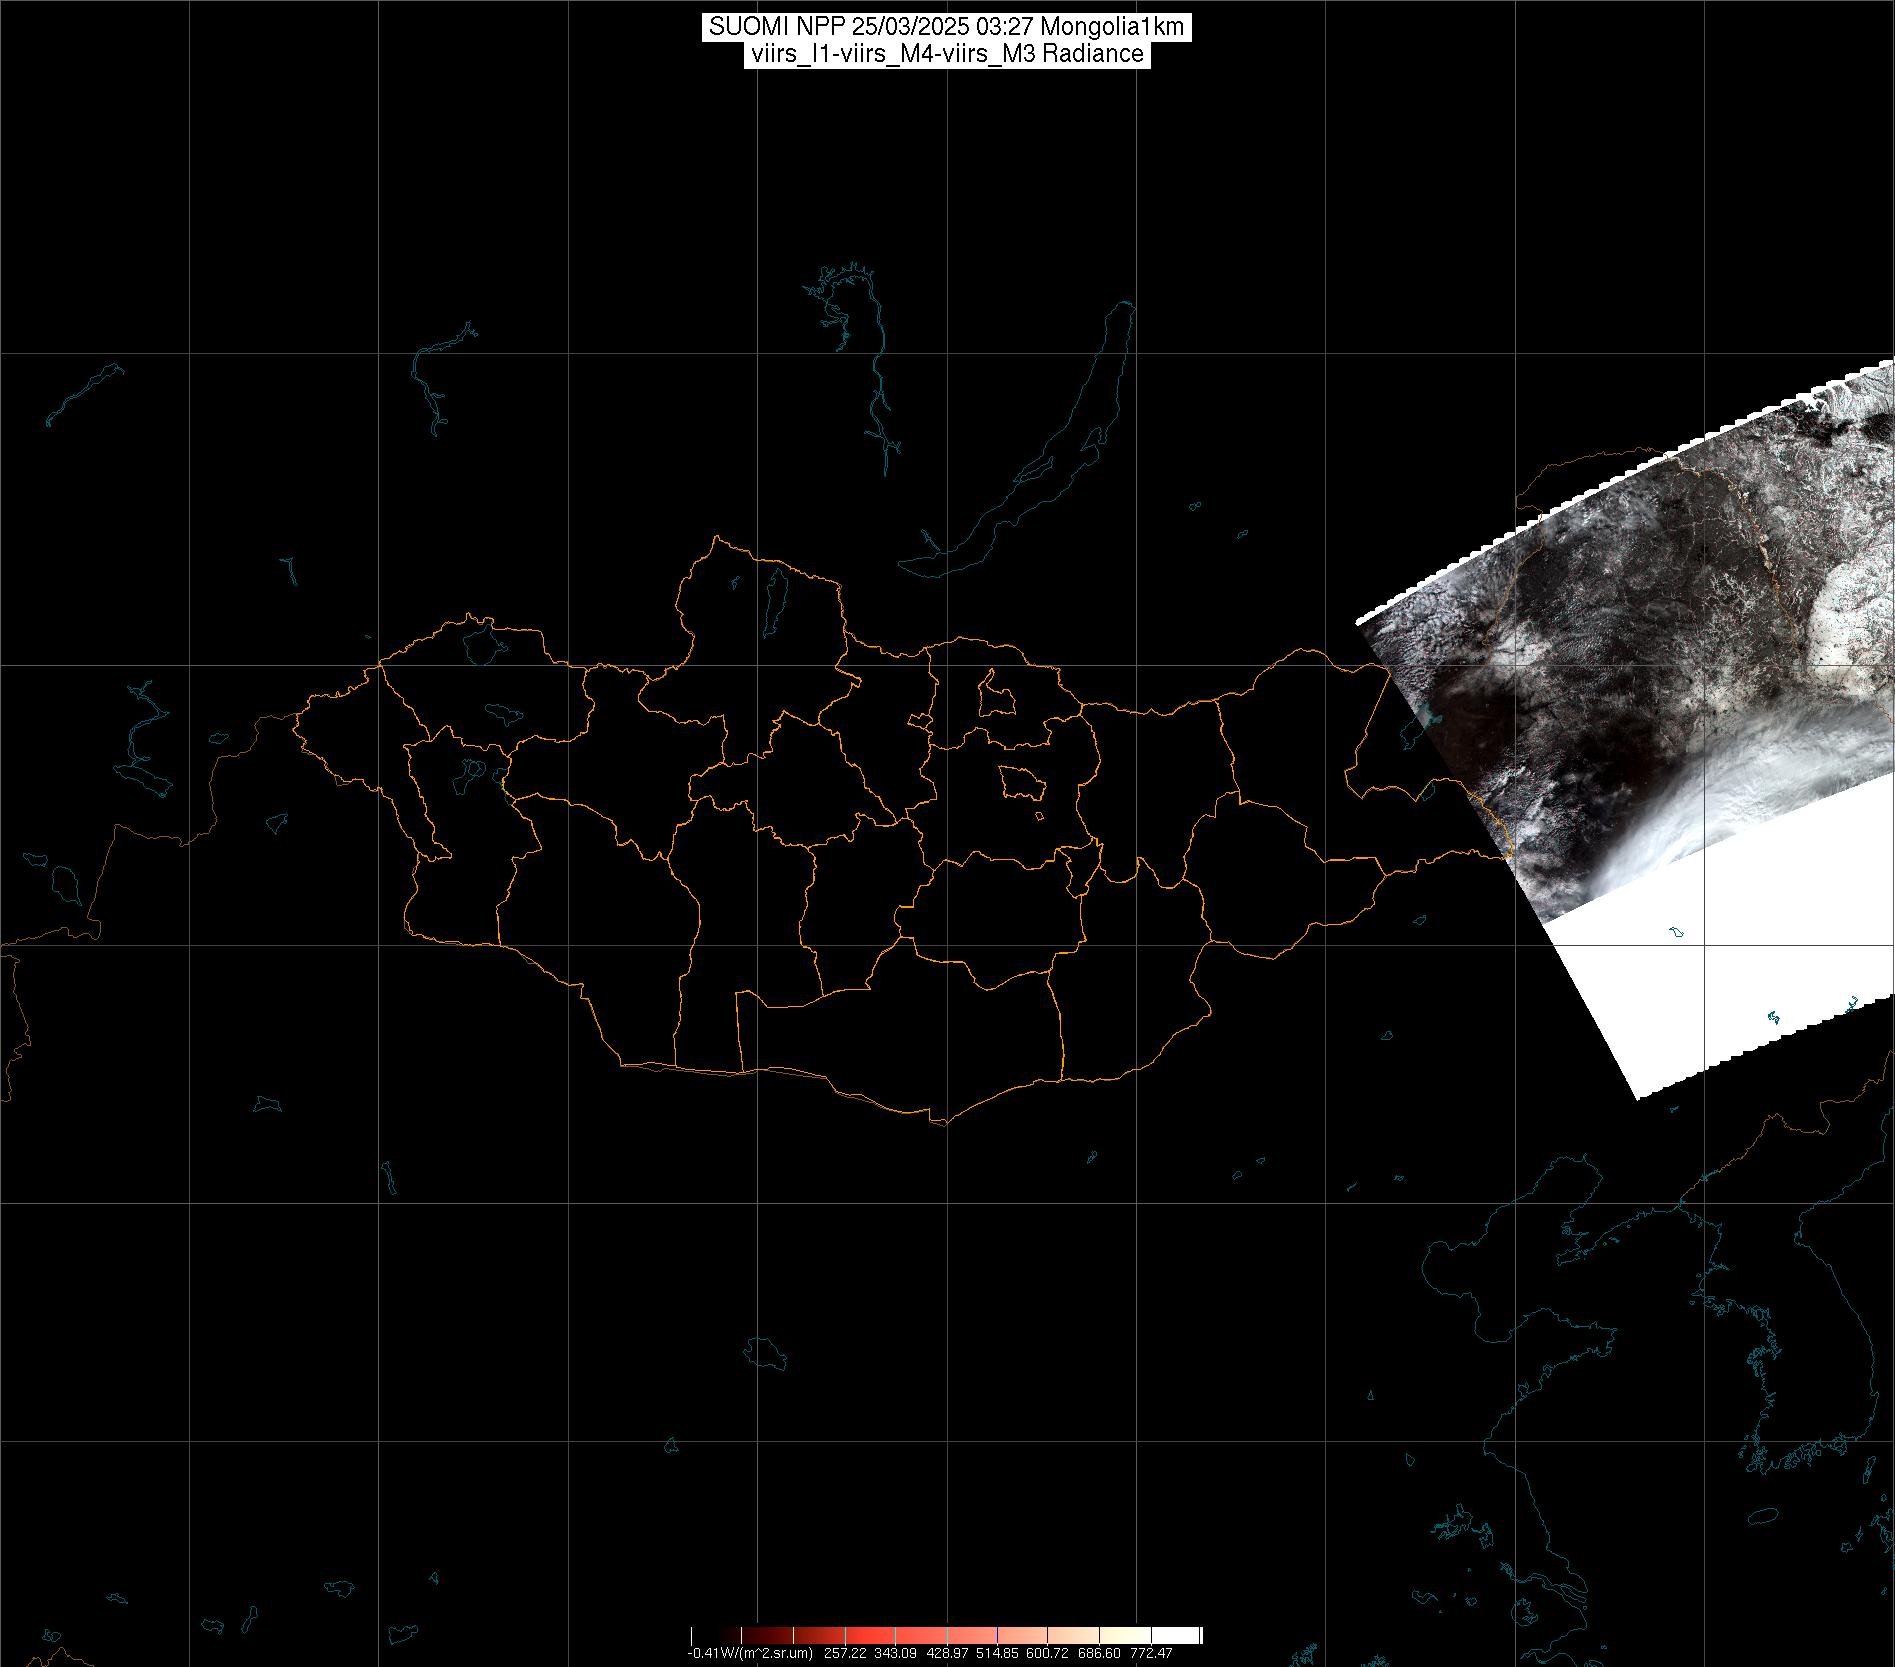
Task: Click the colorbar value "600.72"
Action: tap(1048, 1653)
